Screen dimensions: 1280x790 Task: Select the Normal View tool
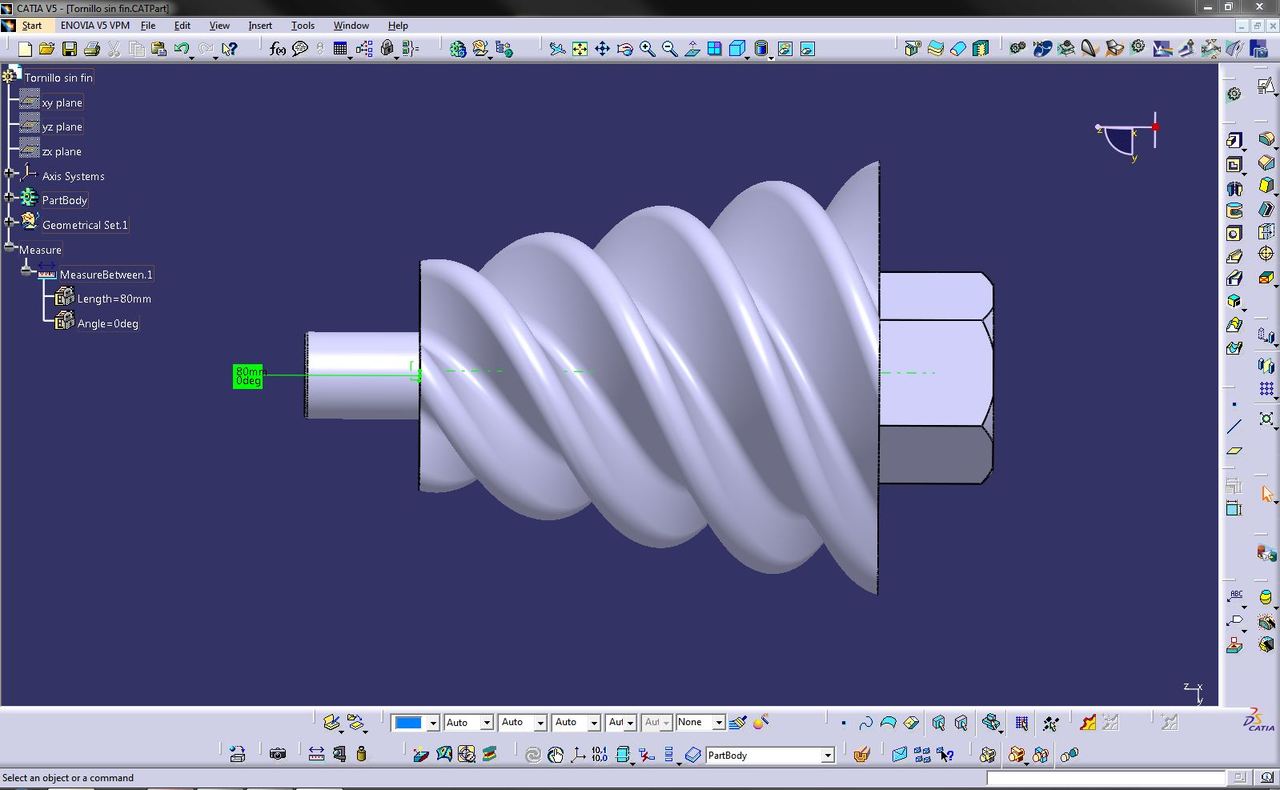pyautogui.click(x=692, y=48)
